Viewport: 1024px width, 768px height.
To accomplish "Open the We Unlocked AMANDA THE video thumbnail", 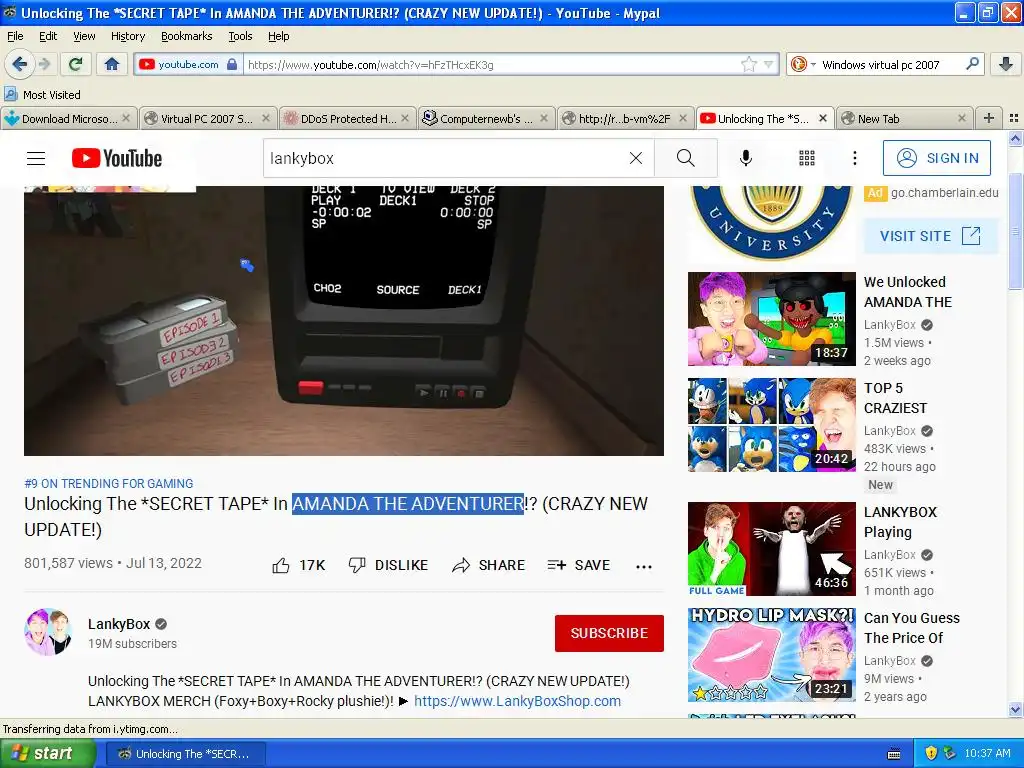I will coord(771,319).
